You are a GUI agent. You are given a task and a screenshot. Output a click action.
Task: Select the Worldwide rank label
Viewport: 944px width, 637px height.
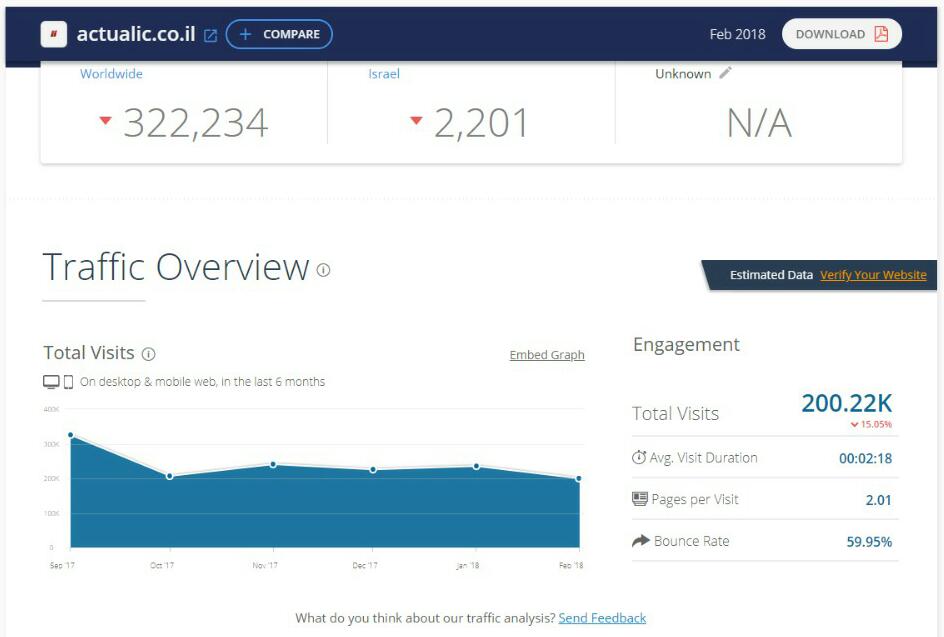(111, 74)
